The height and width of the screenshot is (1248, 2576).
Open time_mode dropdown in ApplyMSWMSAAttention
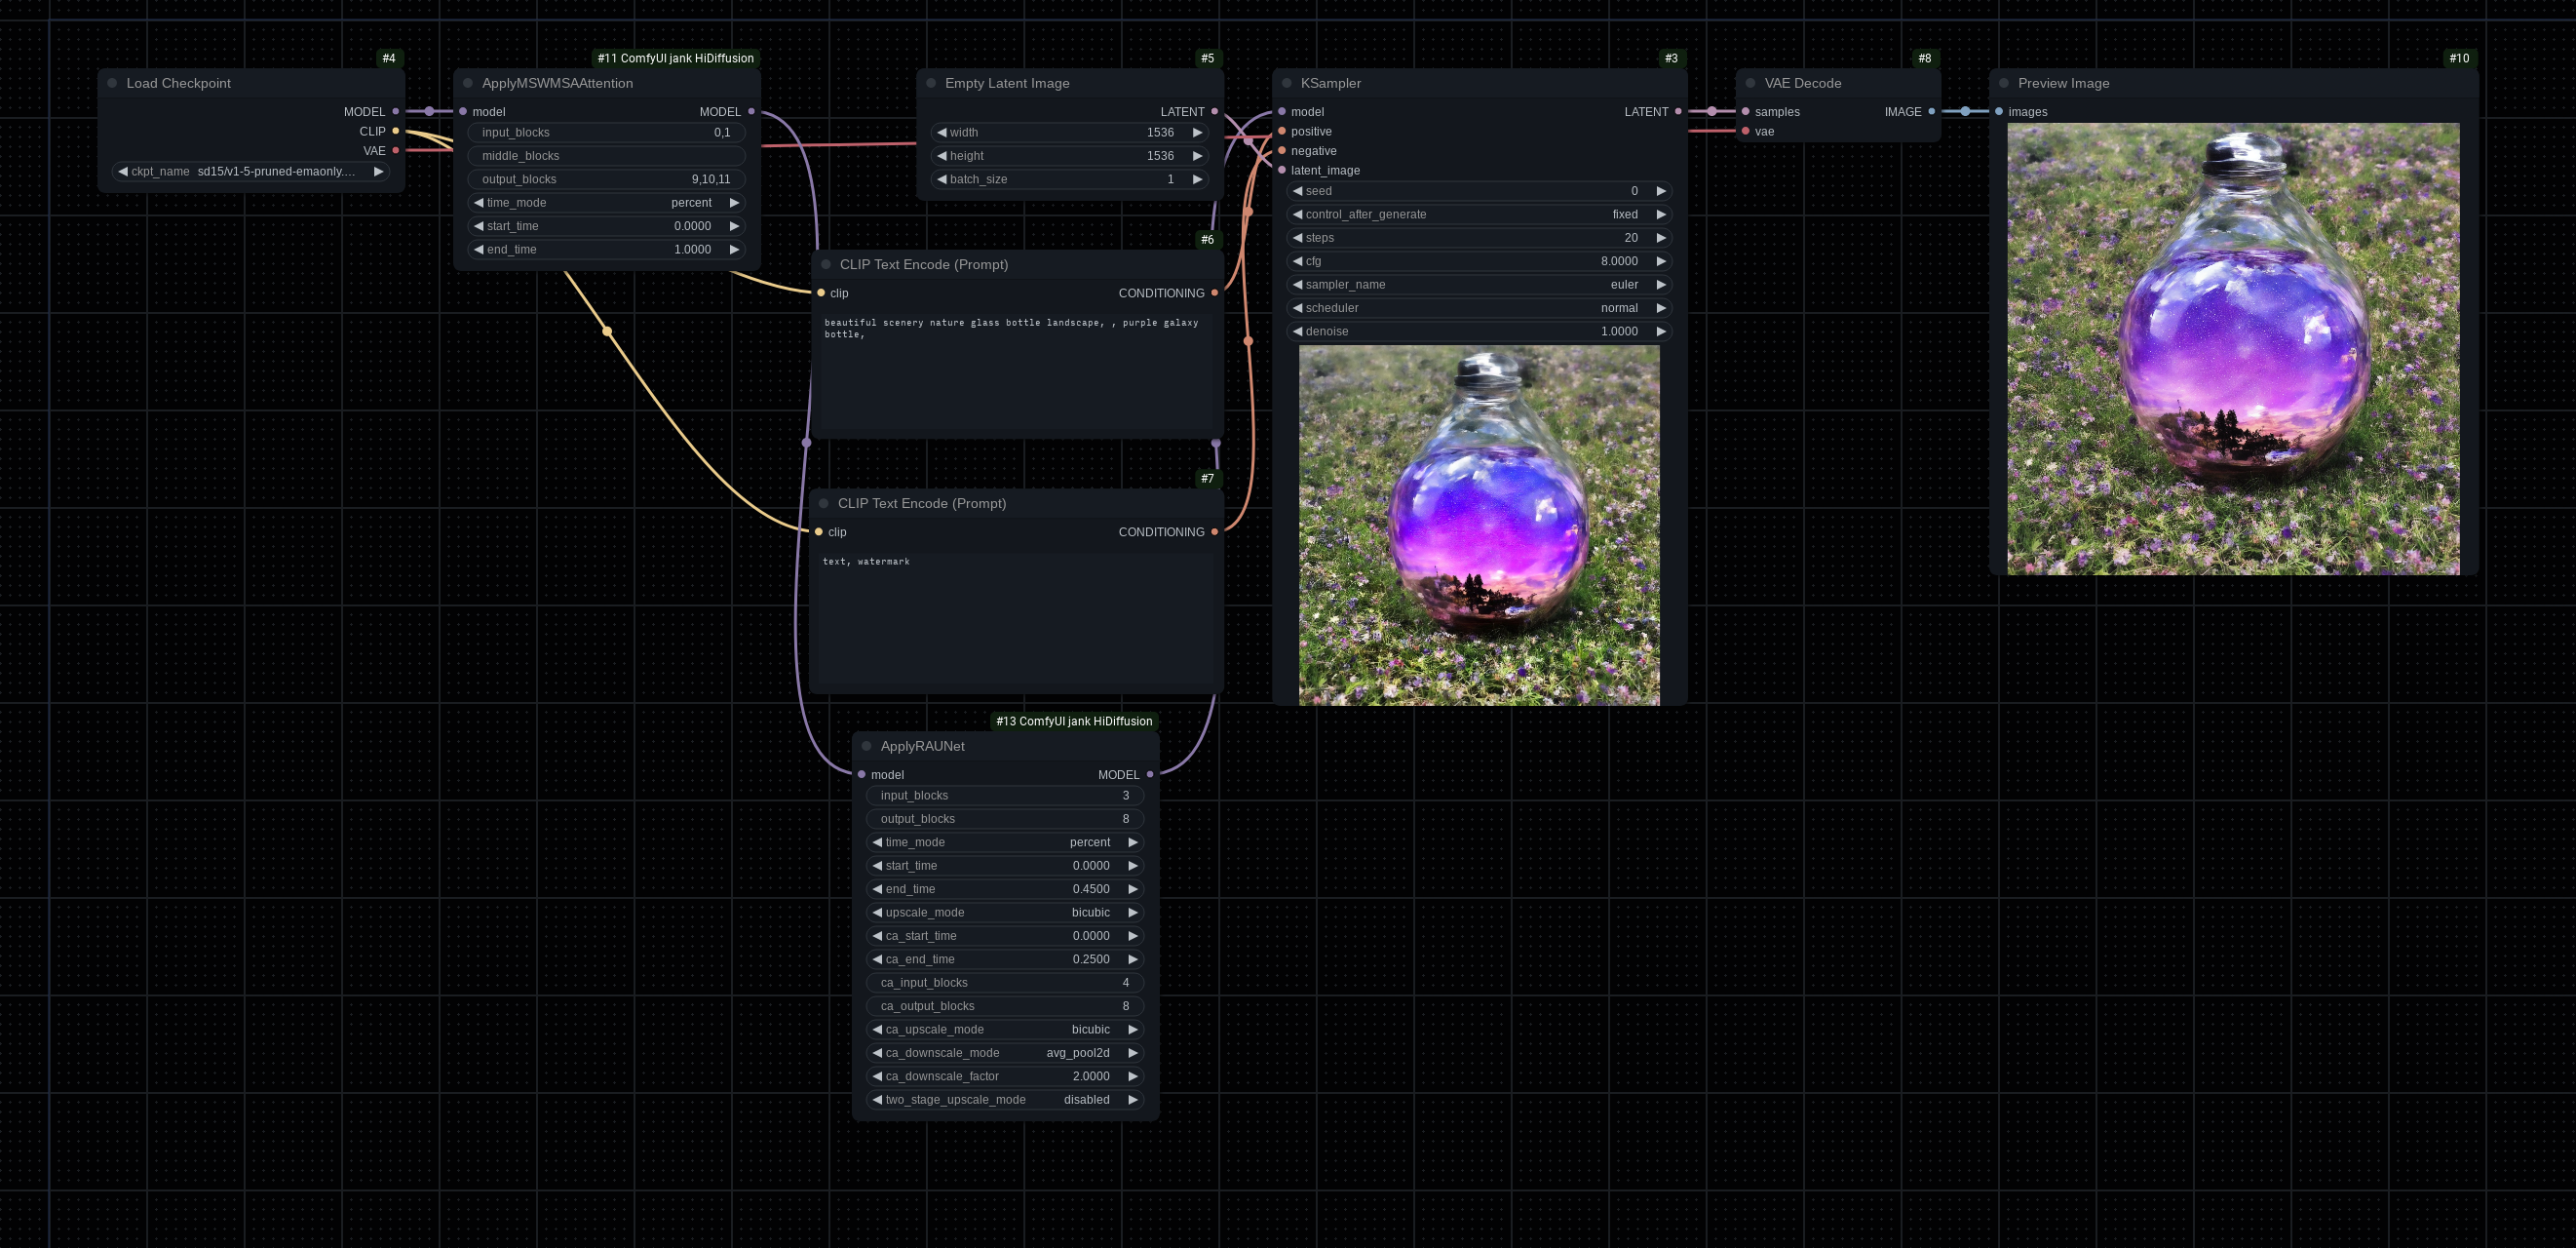pos(607,202)
